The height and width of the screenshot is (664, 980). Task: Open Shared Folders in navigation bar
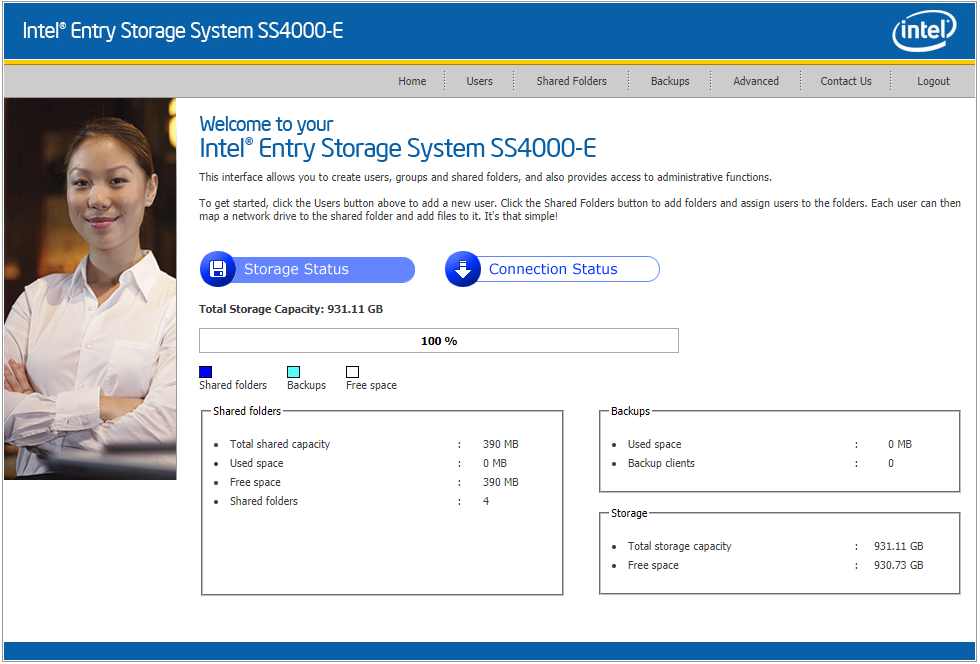click(571, 81)
